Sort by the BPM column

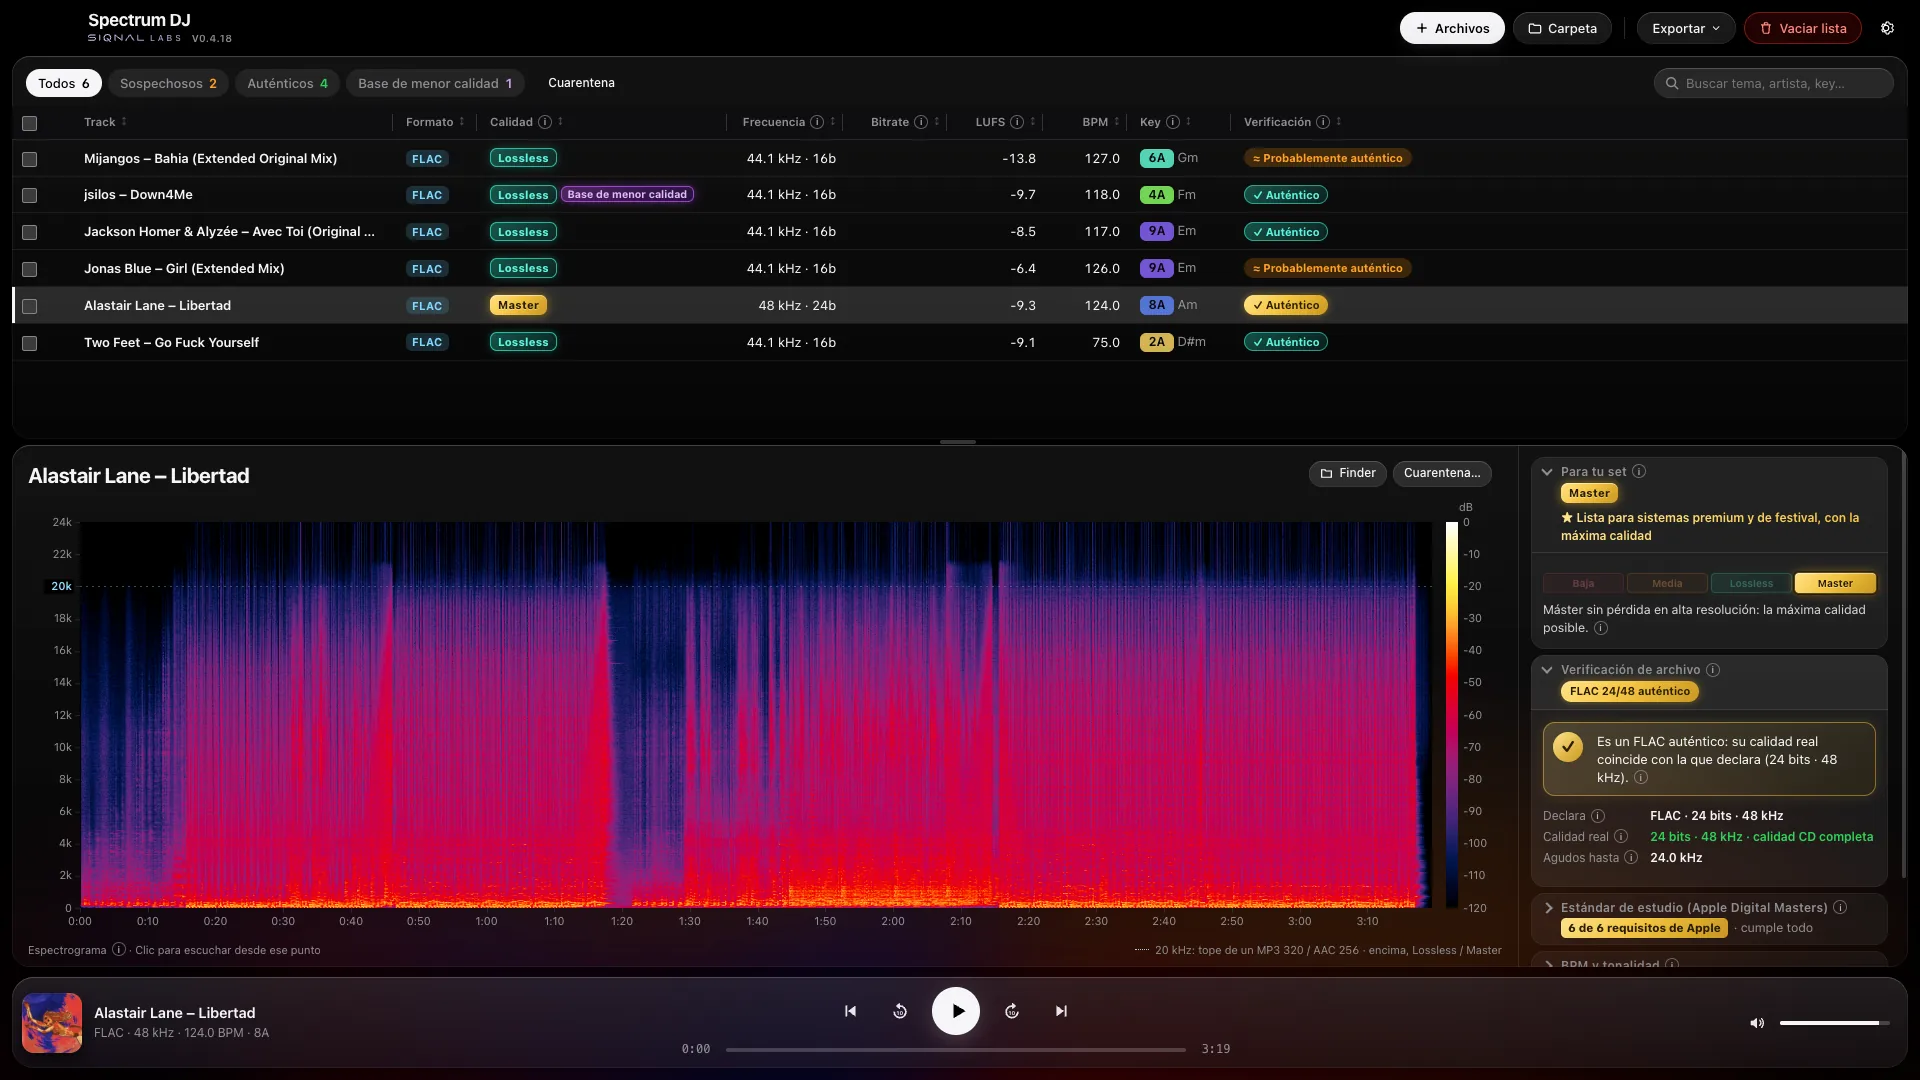pyautogui.click(x=1100, y=122)
